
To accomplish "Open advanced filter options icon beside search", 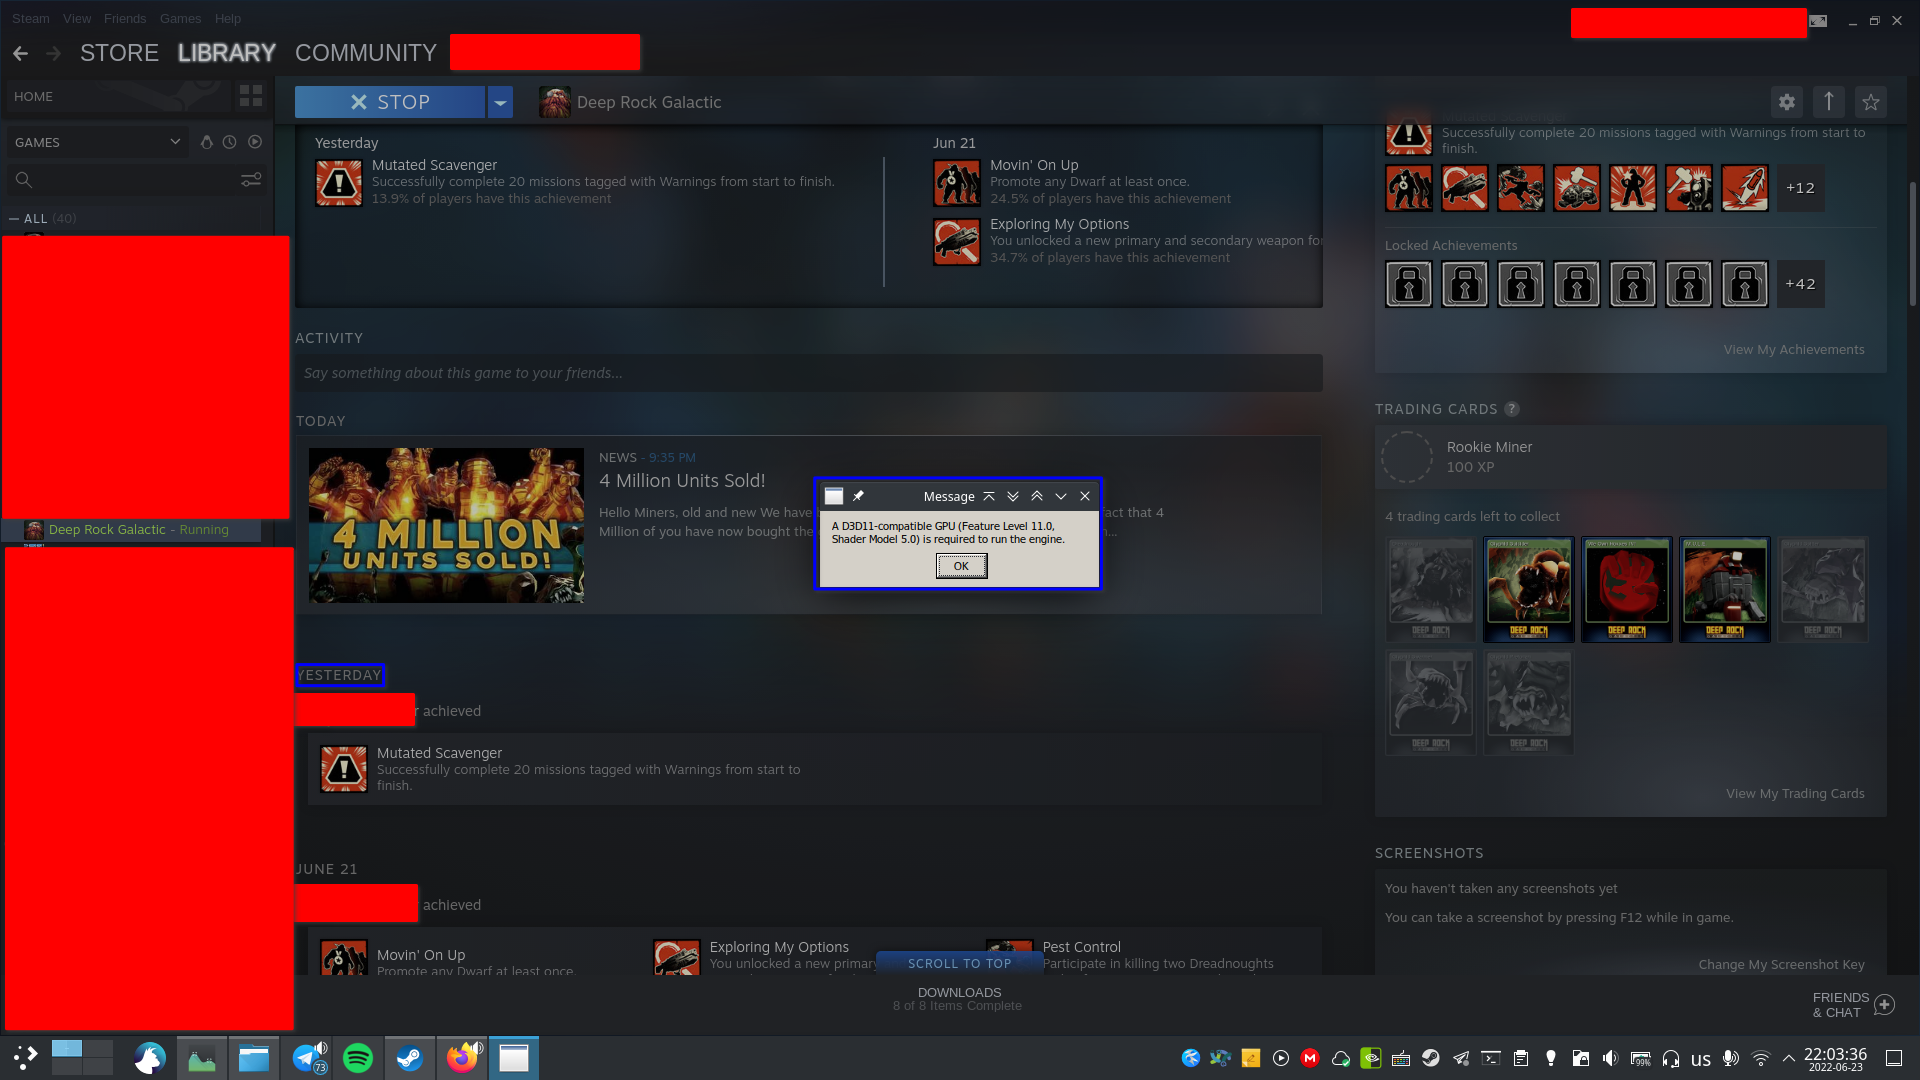I will click(251, 179).
